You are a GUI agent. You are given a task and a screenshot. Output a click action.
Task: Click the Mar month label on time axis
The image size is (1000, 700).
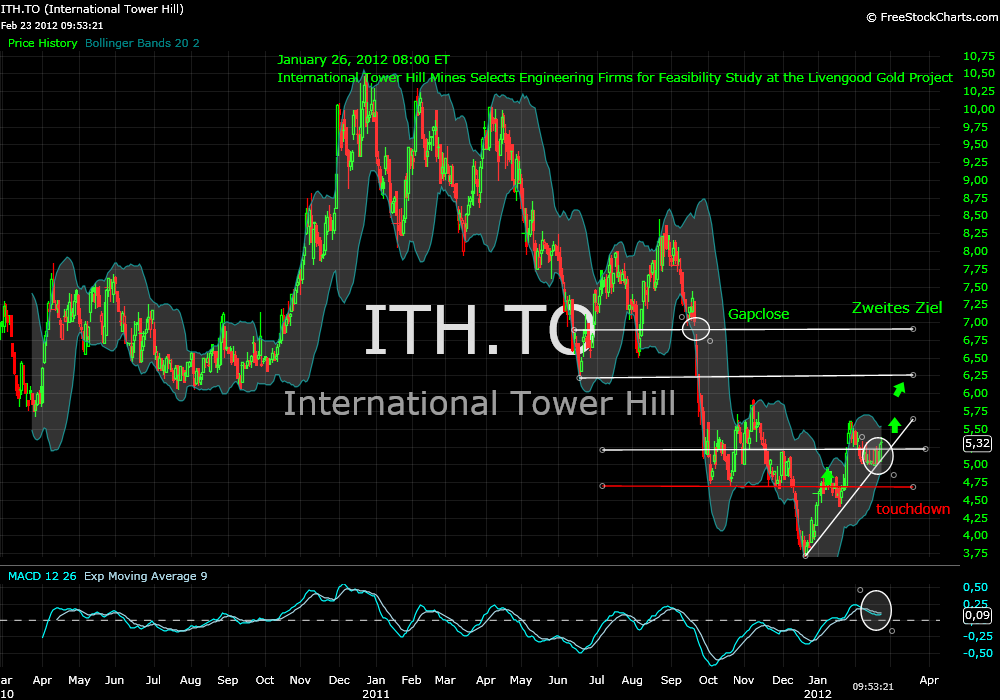click(x=445, y=680)
